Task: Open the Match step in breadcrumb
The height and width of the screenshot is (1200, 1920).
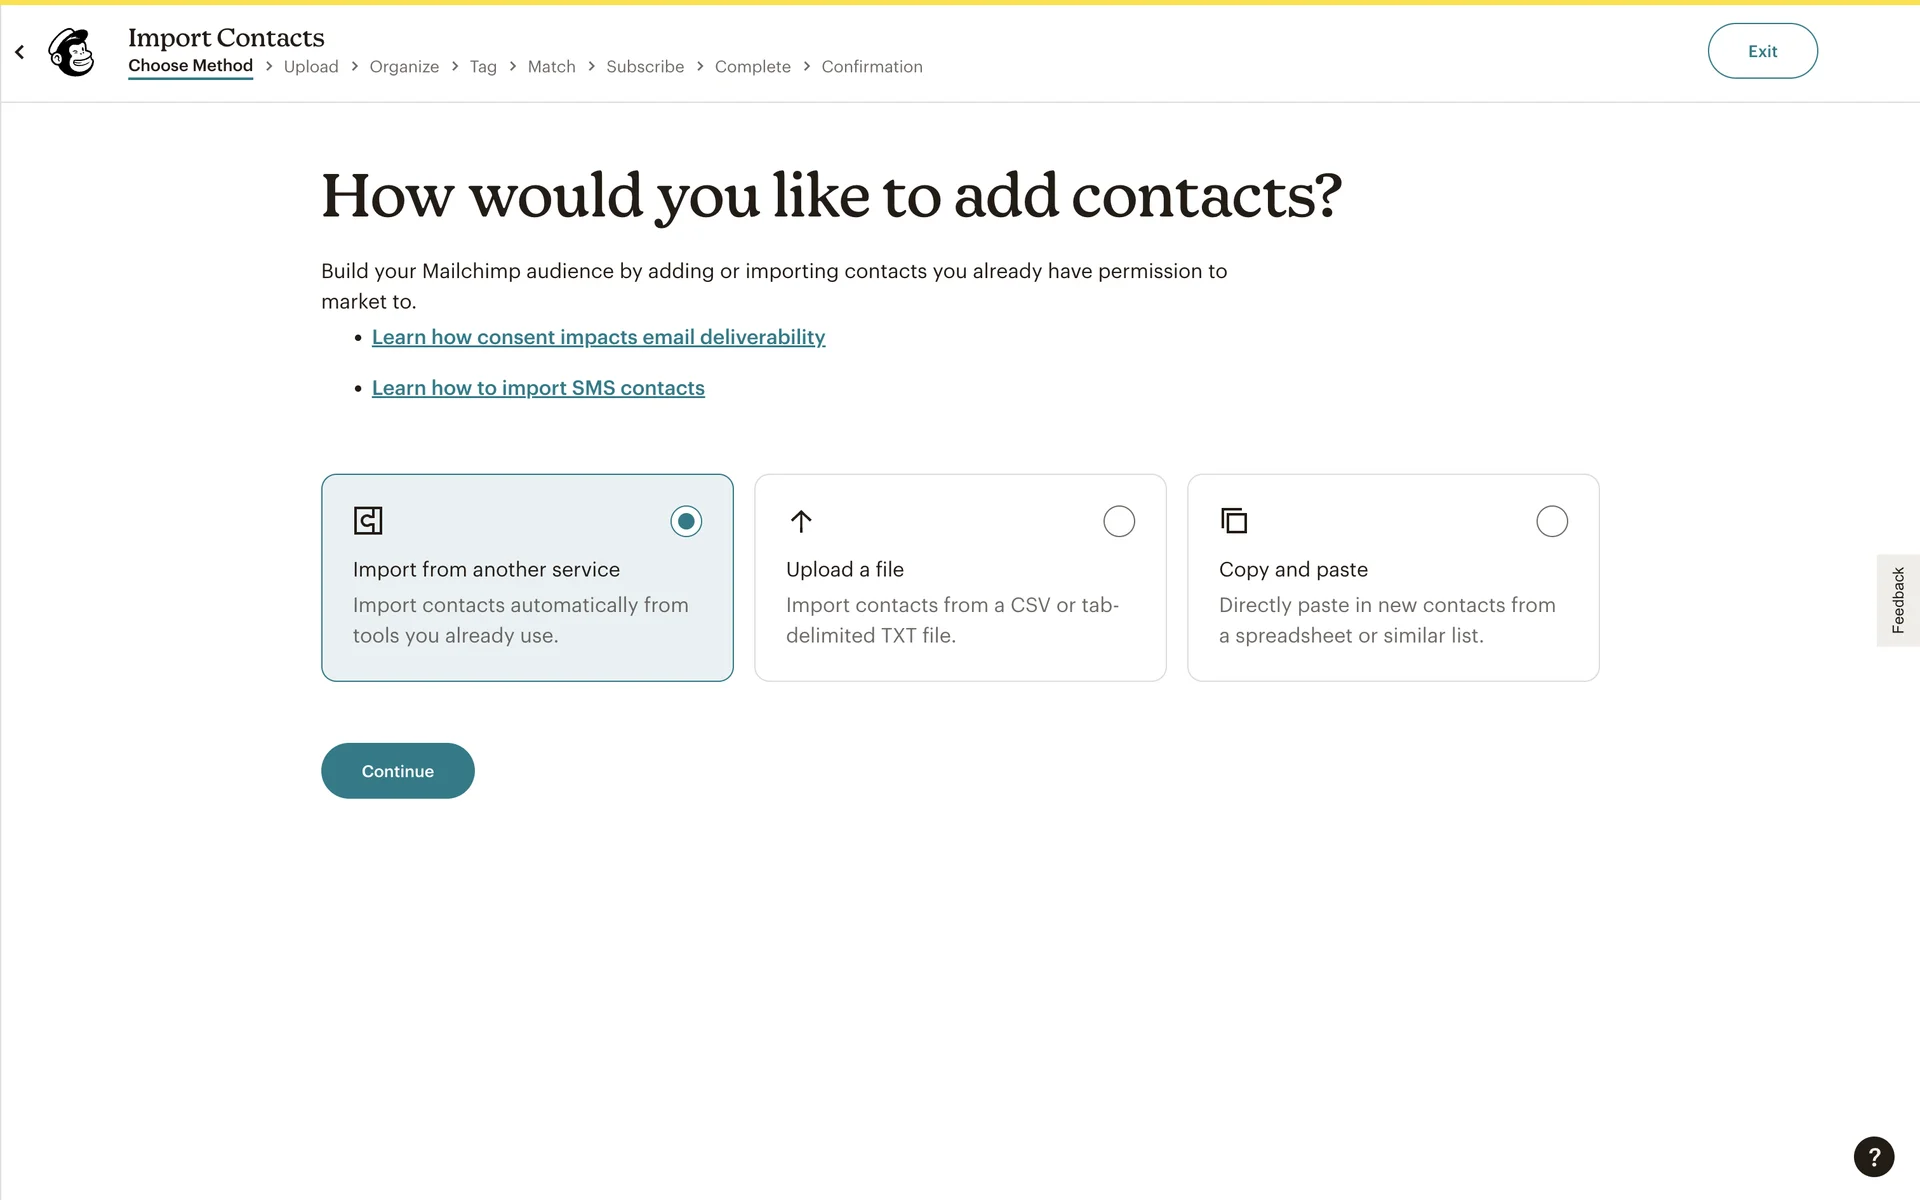Action: tap(551, 67)
